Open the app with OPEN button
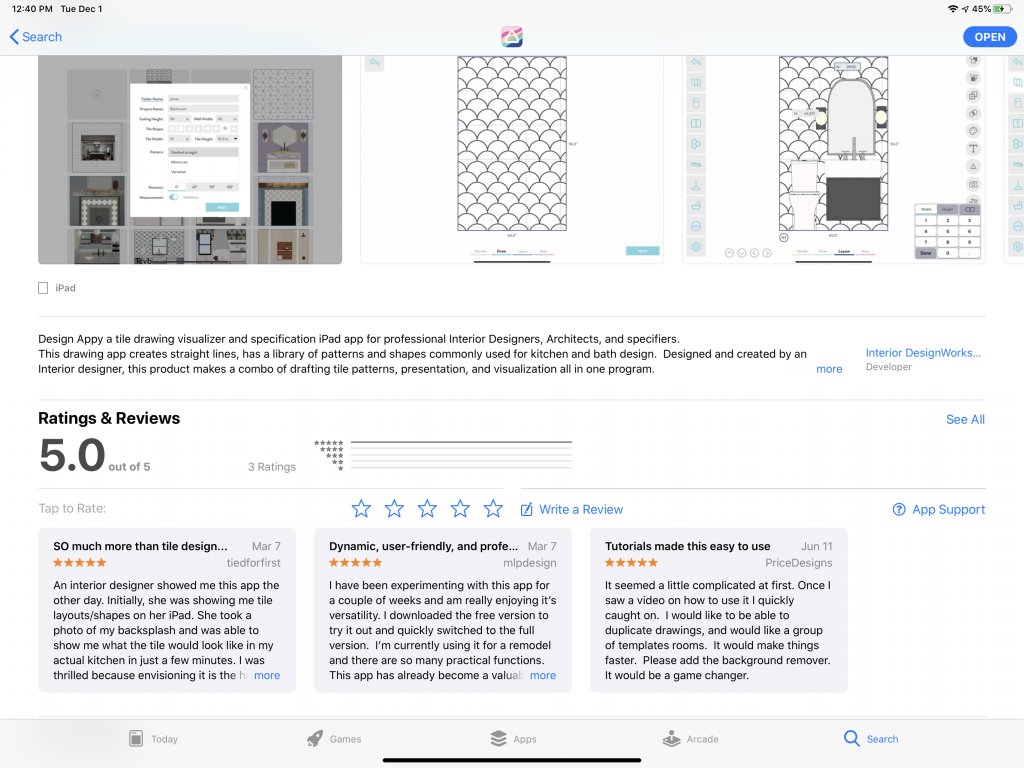 click(989, 37)
